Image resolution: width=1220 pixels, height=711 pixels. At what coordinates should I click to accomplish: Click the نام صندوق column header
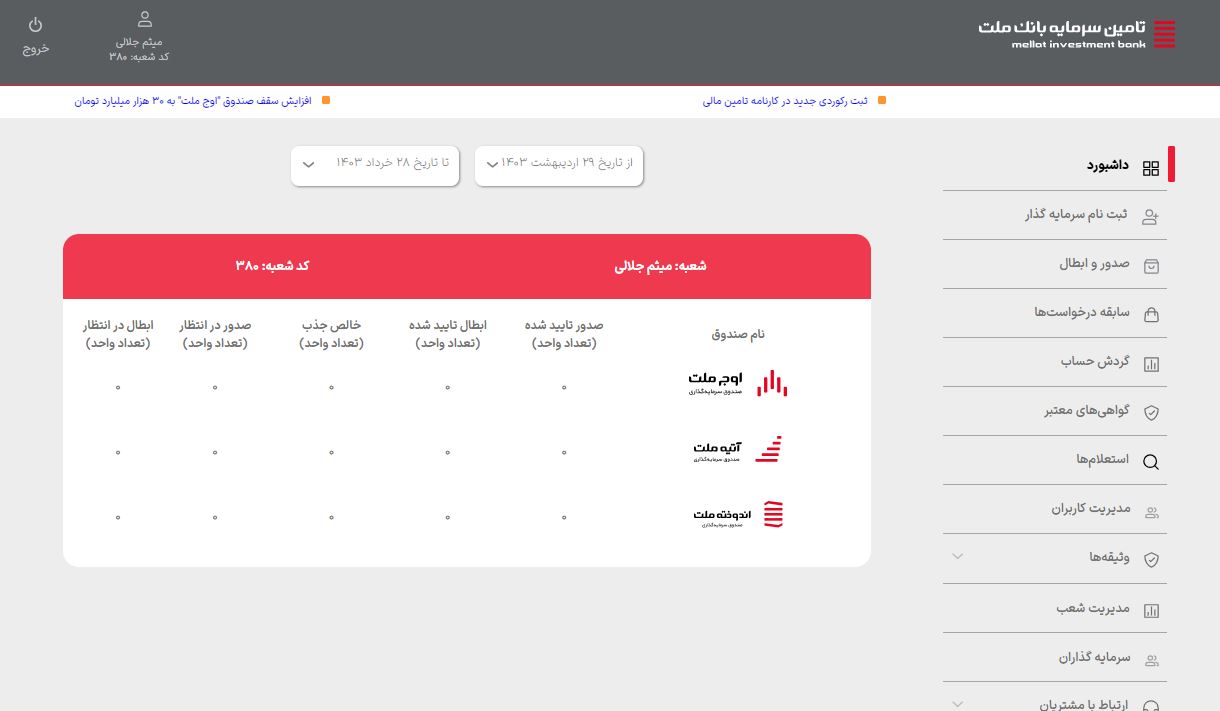tap(738, 334)
